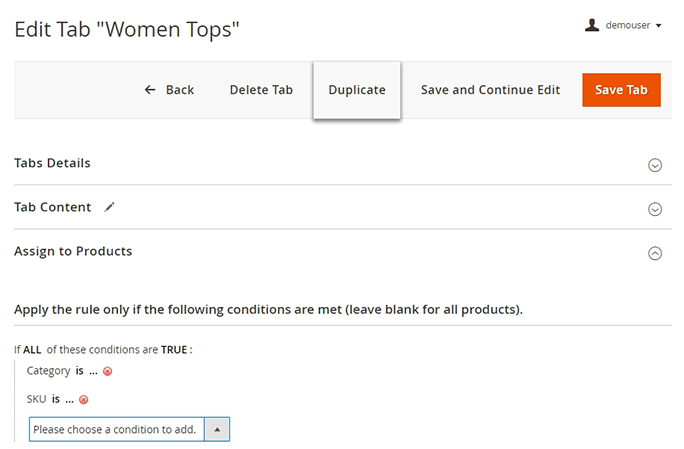Change the TRUE condition value
The width and height of the screenshot is (684, 449).
point(174,350)
